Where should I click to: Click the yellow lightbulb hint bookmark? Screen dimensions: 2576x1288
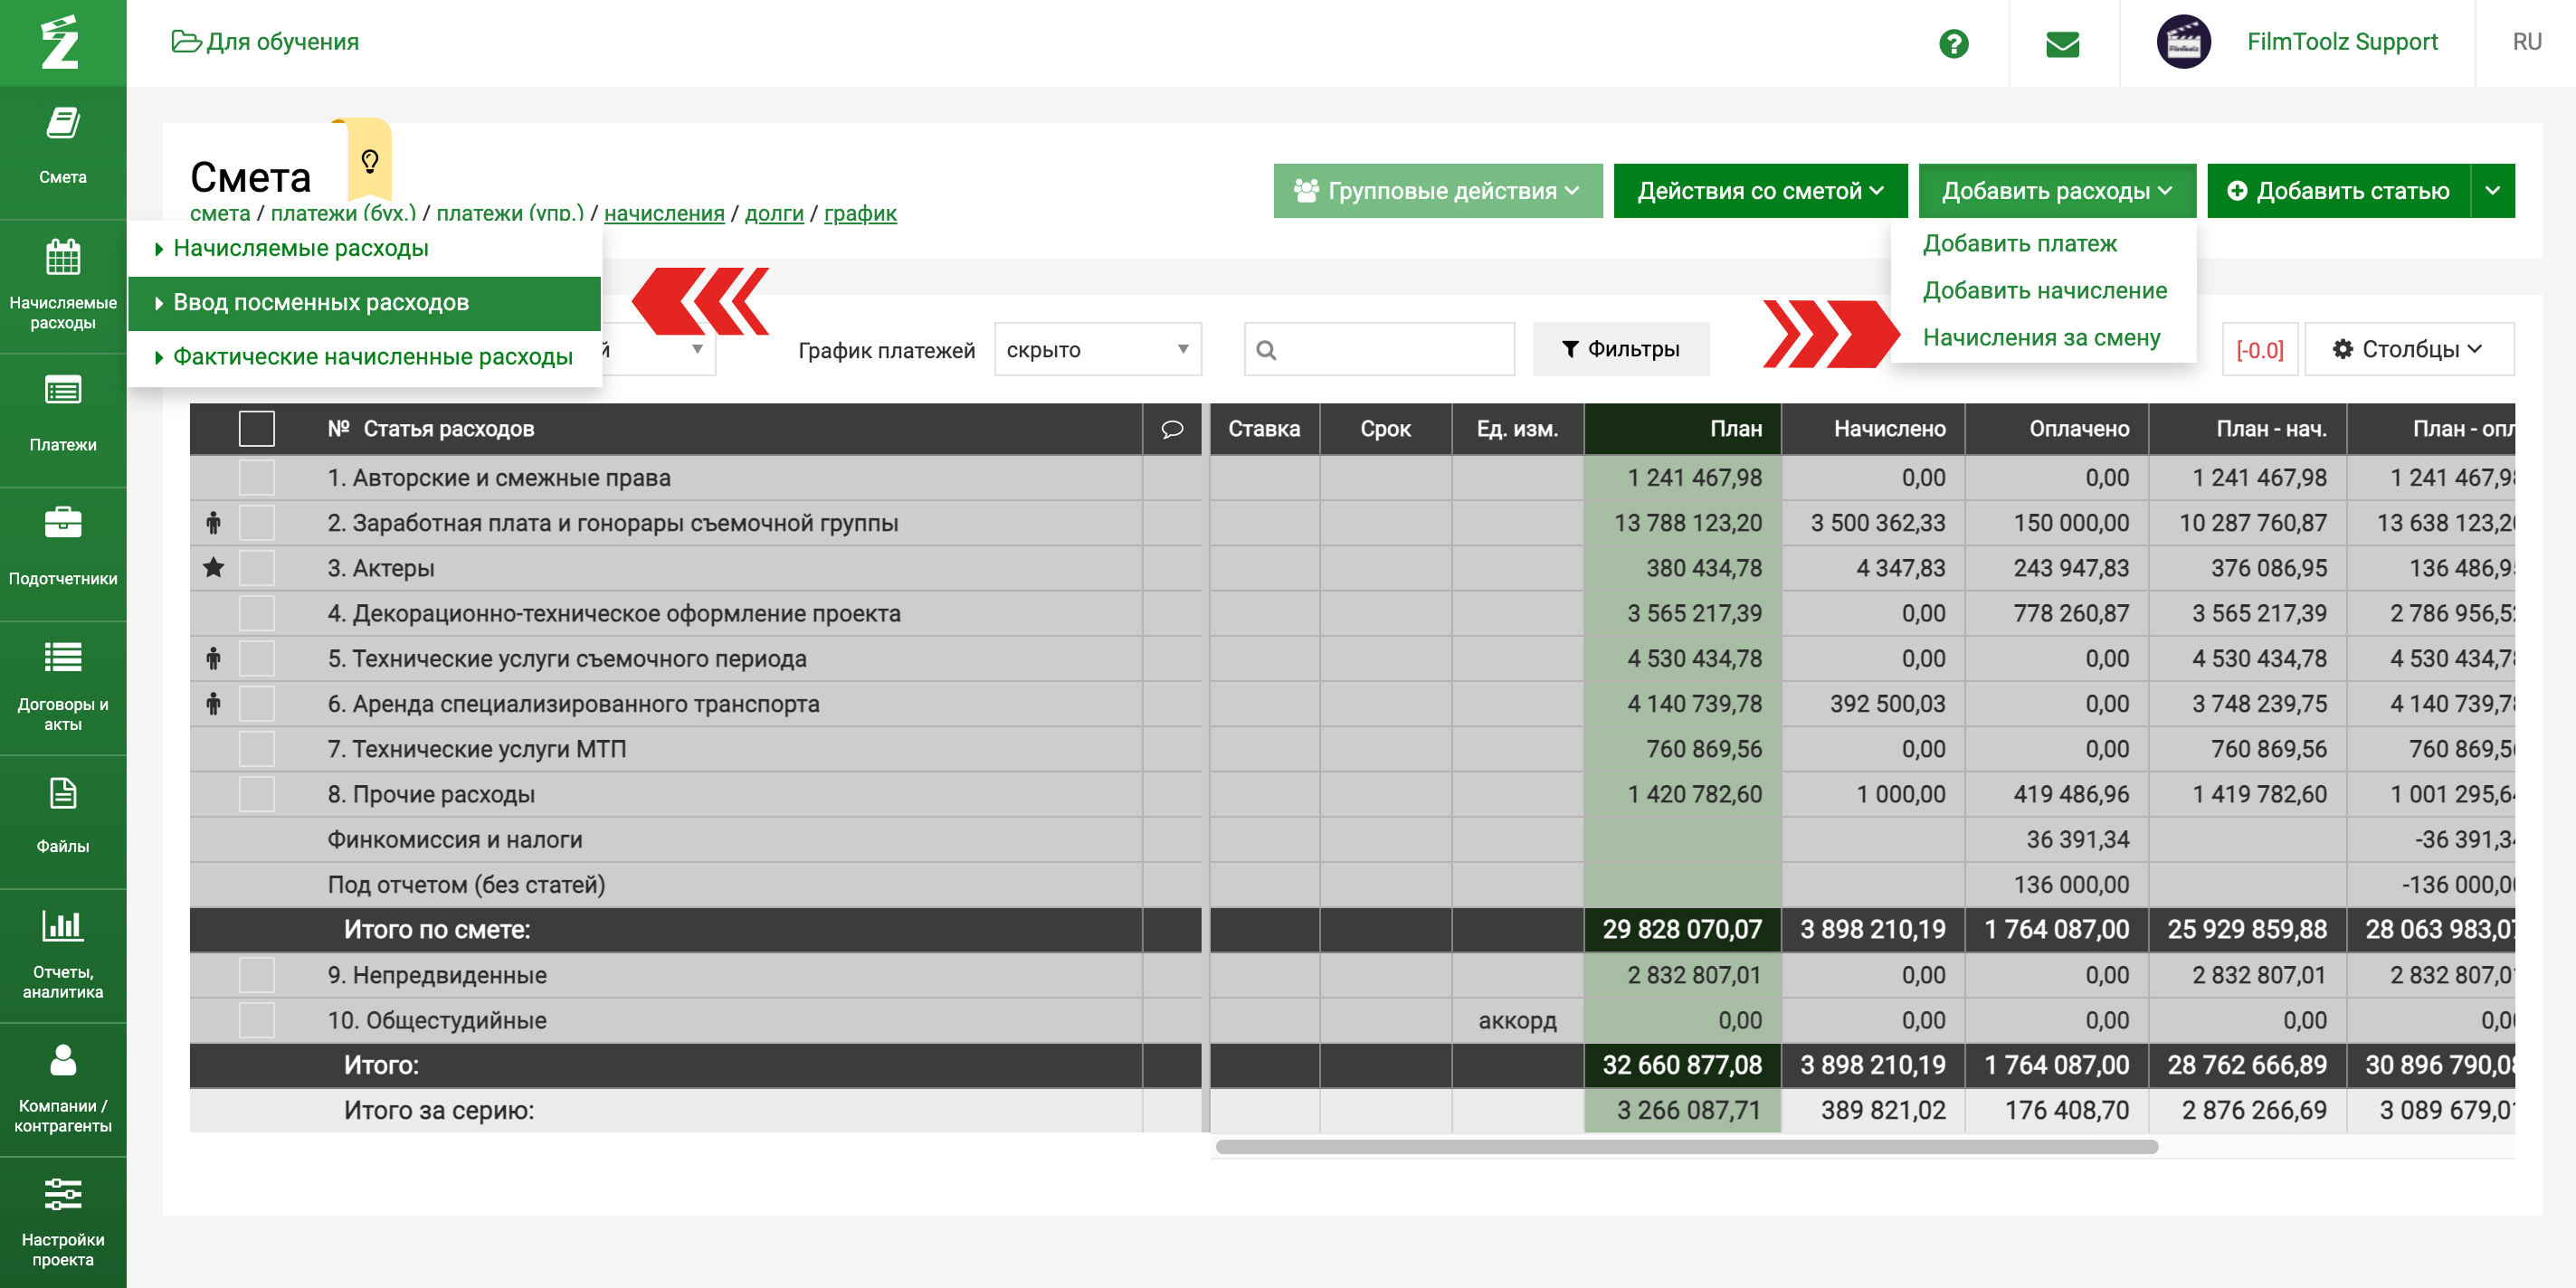pyautogui.click(x=369, y=160)
